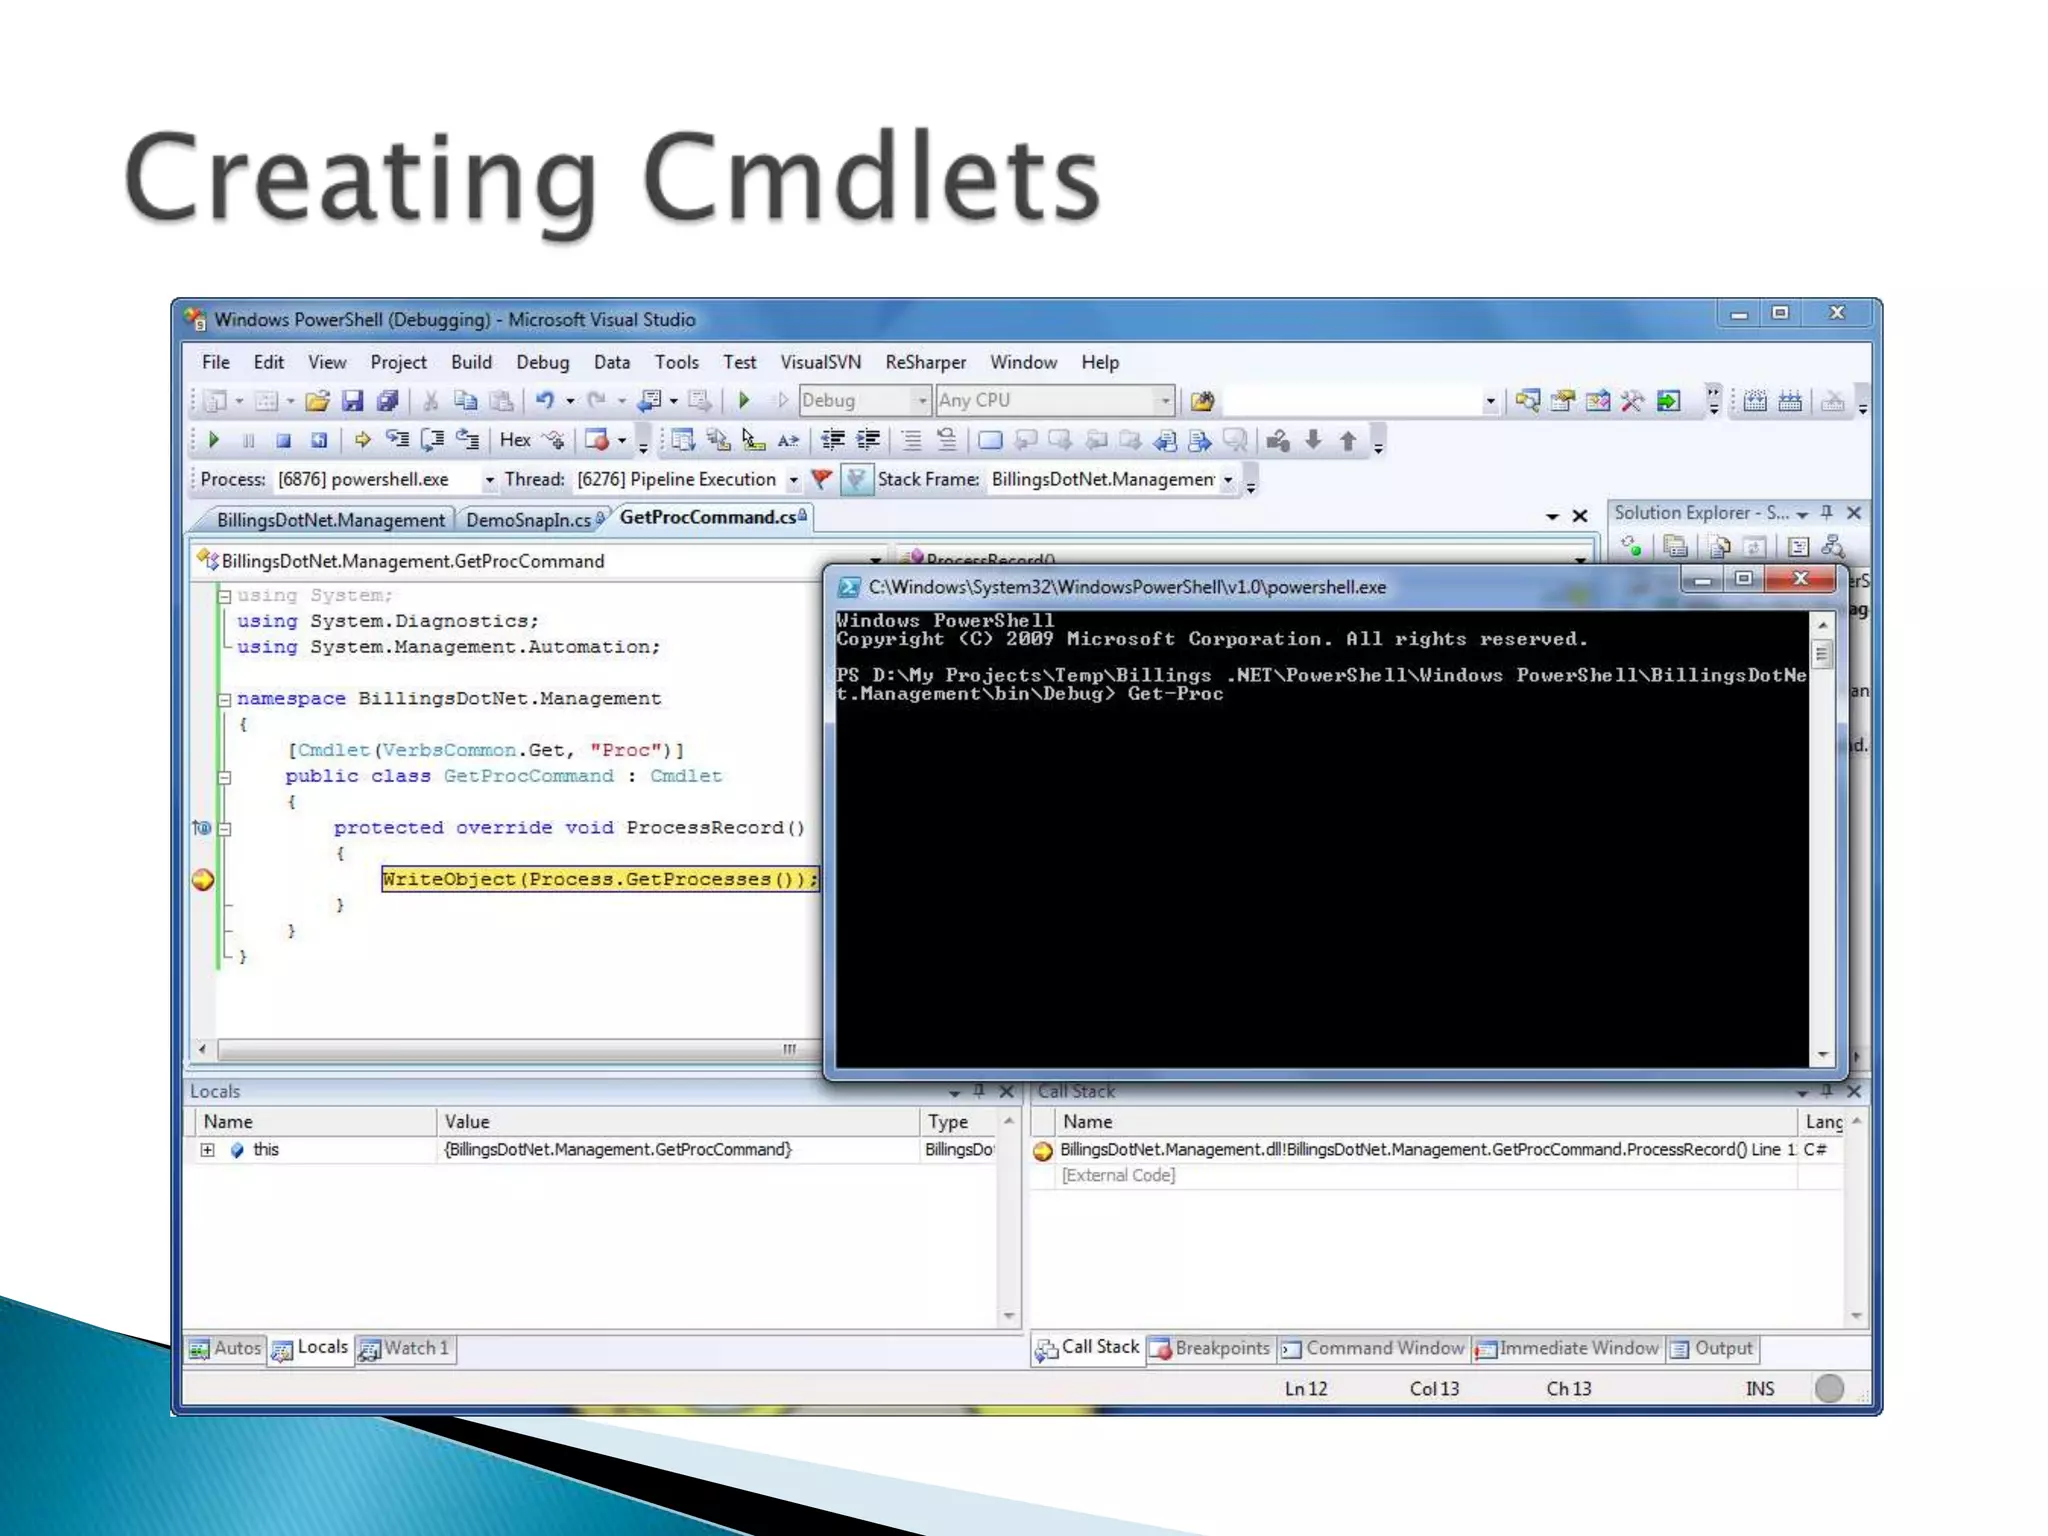
Task: Open the Any CPU platform dropdown
Action: pyautogui.click(x=1164, y=401)
